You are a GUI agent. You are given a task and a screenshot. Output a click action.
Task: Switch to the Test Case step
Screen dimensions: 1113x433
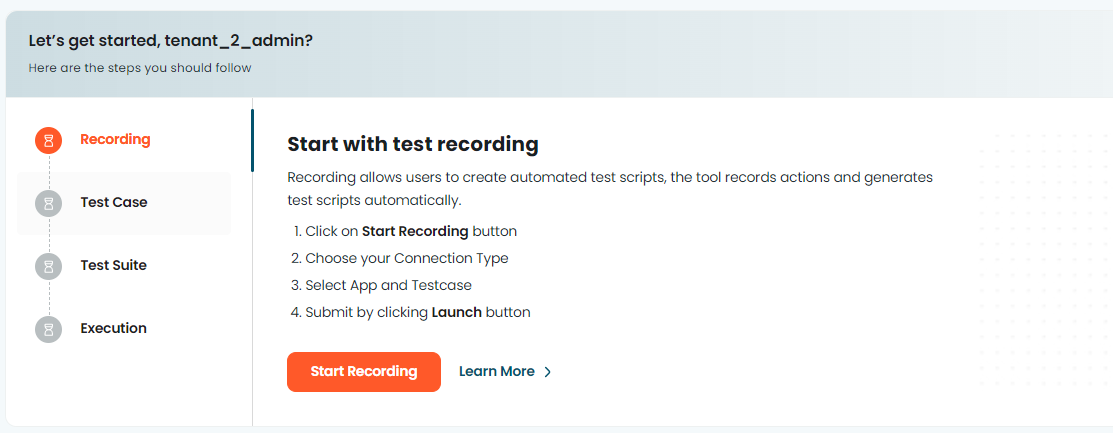(114, 202)
